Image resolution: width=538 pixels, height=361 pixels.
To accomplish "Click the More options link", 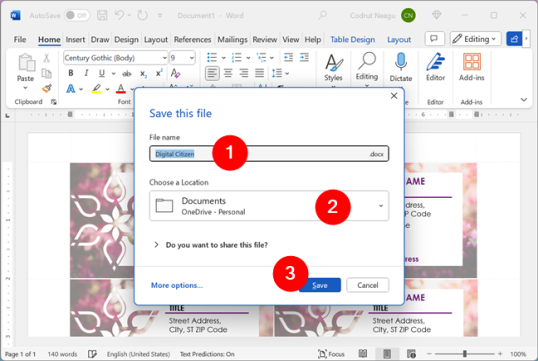I will (x=177, y=286).
